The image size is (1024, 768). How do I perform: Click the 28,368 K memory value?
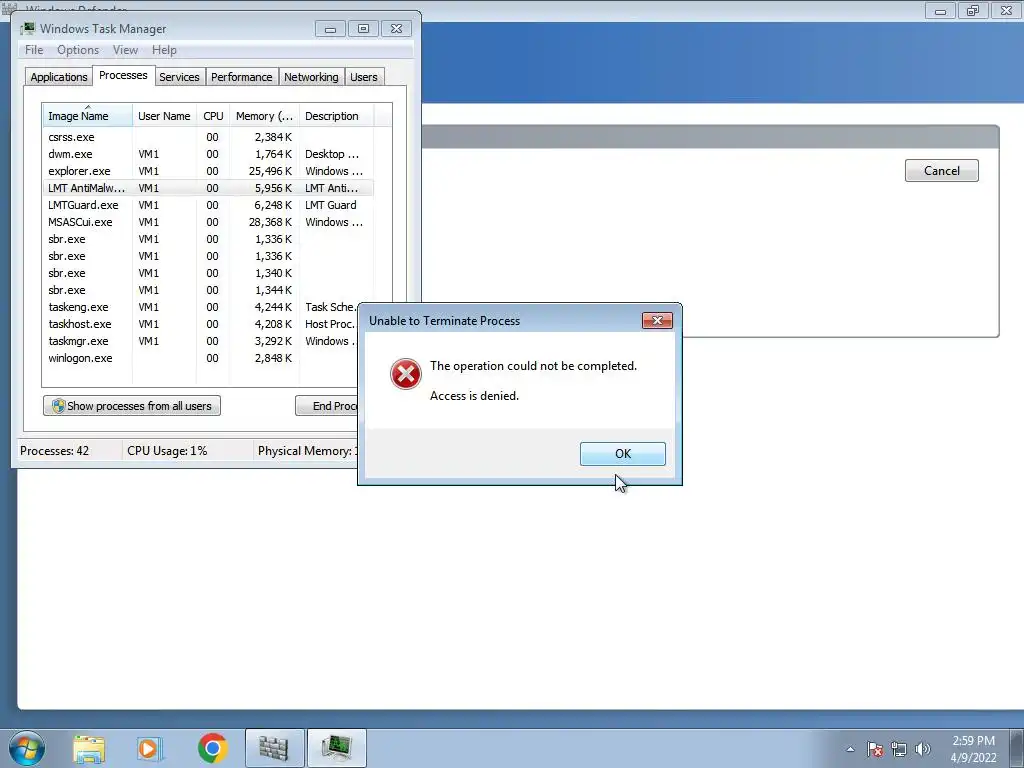tap(270, 222)
